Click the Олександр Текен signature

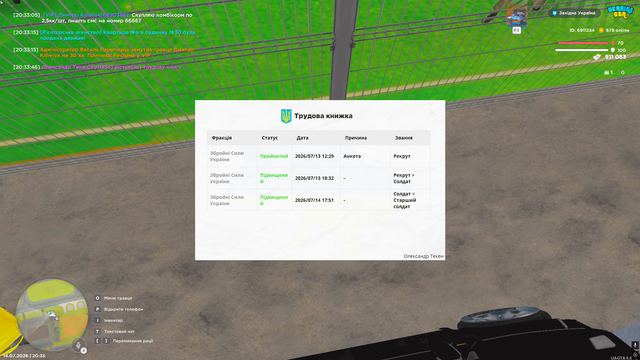click(423, 256)
